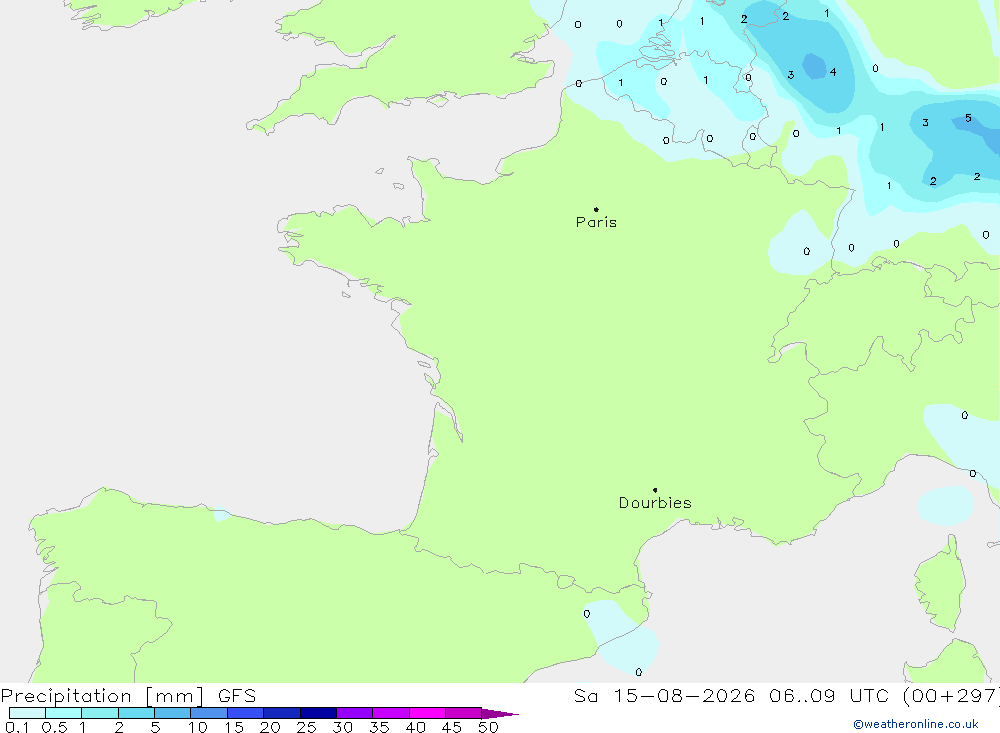1000x733 pixels.
Task: Click the '10' legend scale label
Action: tap(198, 727)
